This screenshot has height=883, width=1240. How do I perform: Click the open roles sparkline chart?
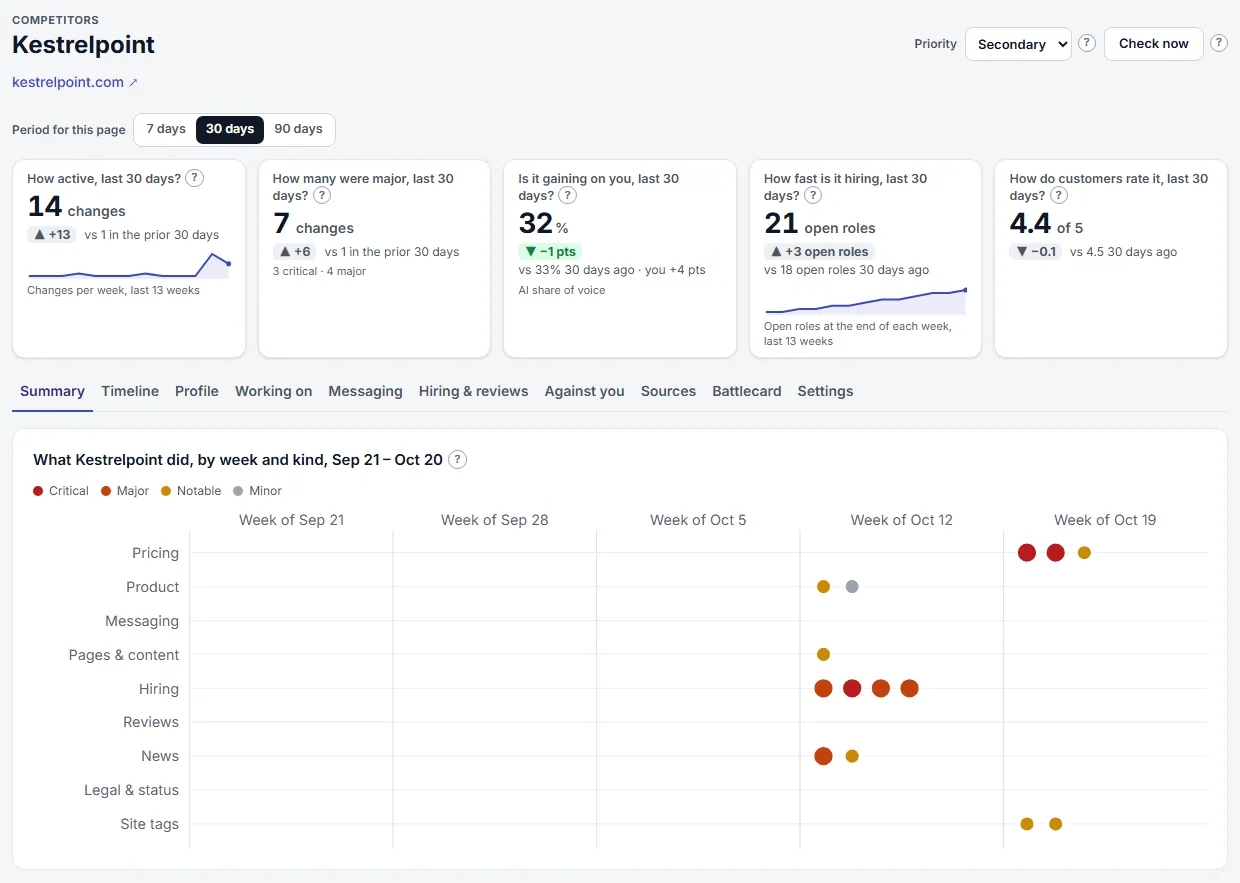(x=866, y=300)
